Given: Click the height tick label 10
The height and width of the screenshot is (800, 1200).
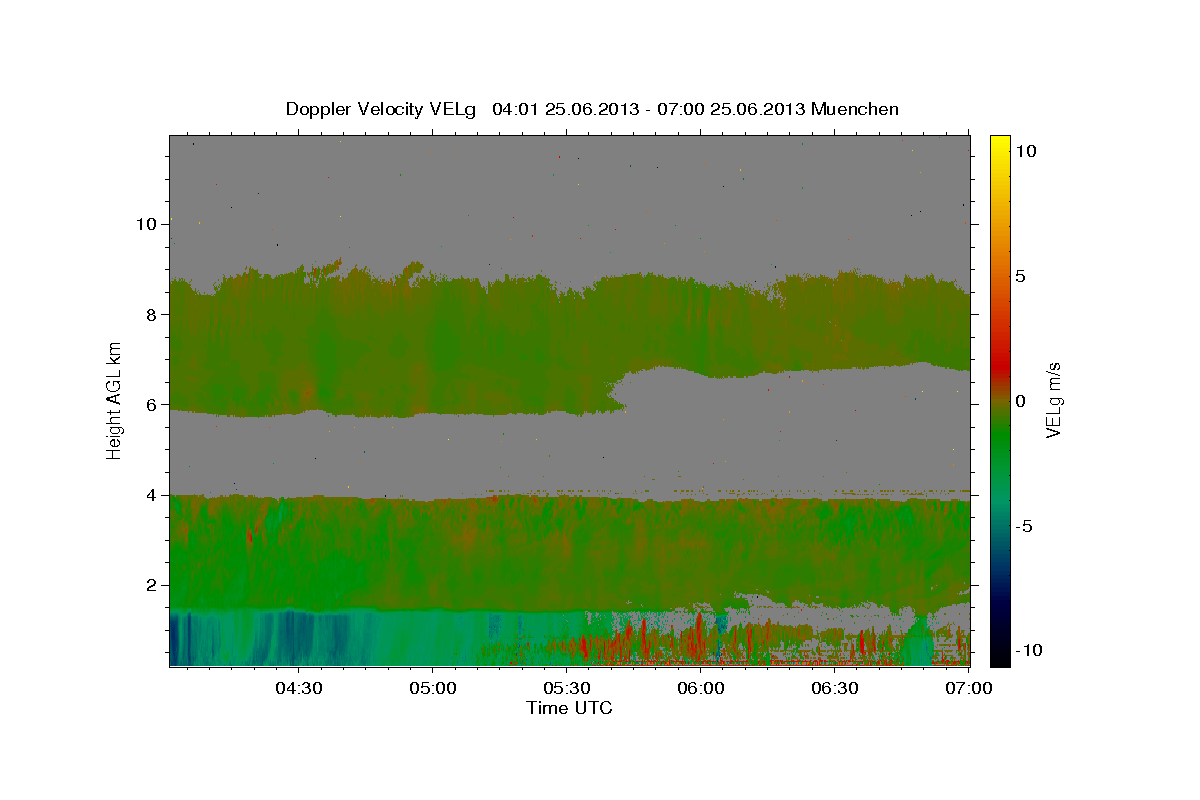Looking at the screenshot, I should coord(145,224).
